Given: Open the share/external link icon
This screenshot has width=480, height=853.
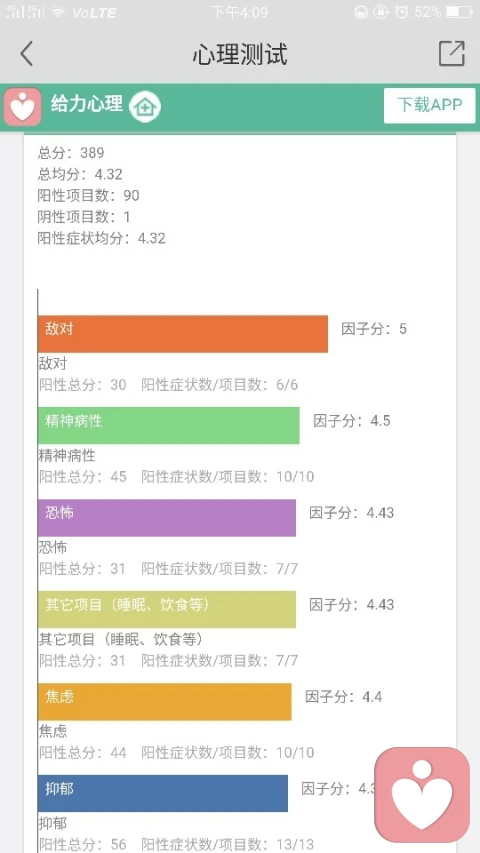Looking at the screenshot, I should tap(452, 53).
